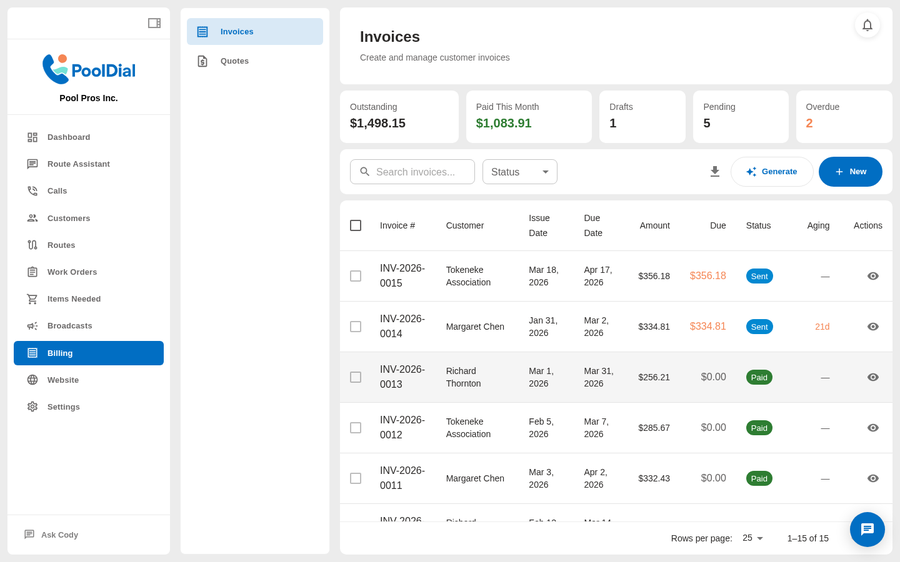Download invoices with the export icon

point(715,172)
